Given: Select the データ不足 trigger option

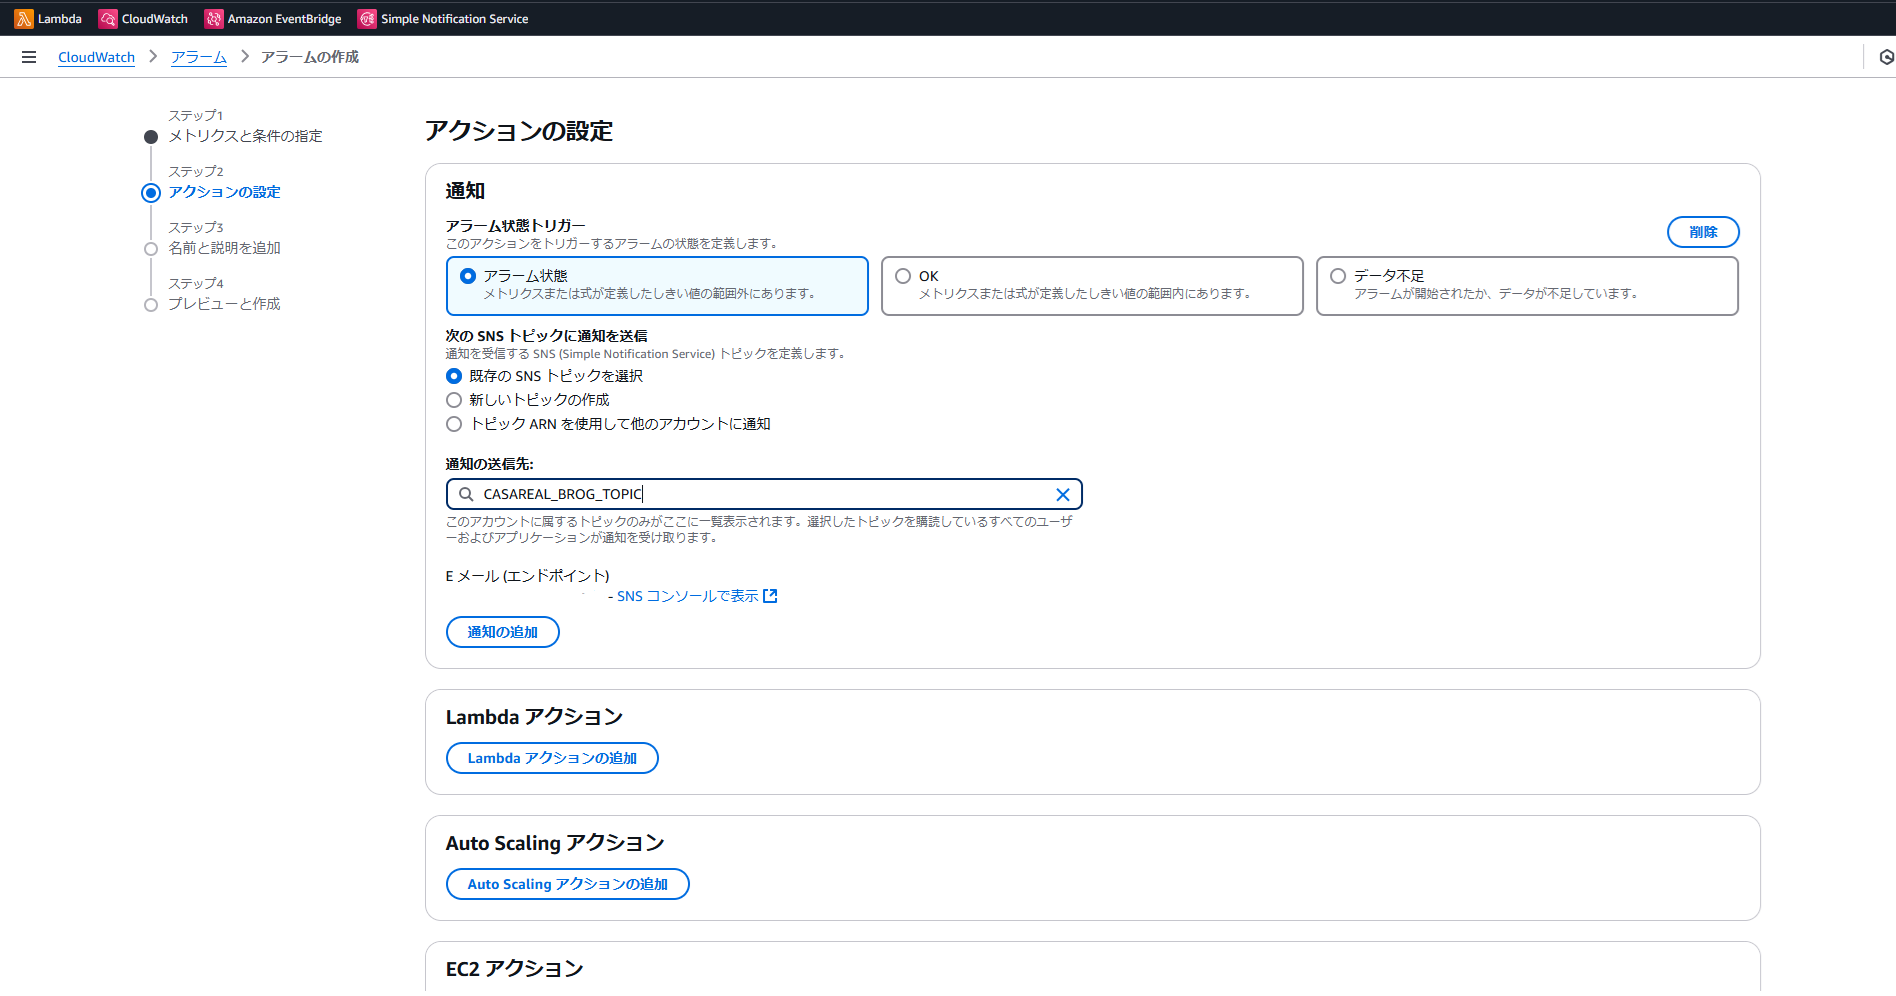Looking at the screenshot, I should click(x=1527, y=286).
